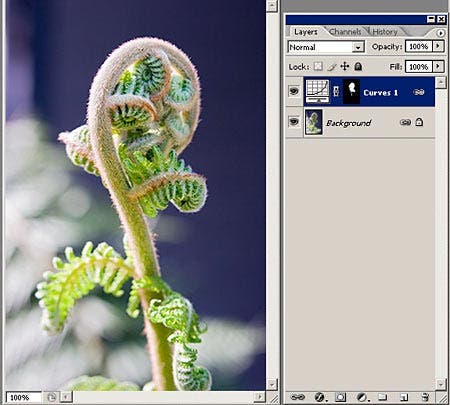This screenshot has height=405, width=450.
Task: Create a new layer
Action: click(x=404, y=397)
